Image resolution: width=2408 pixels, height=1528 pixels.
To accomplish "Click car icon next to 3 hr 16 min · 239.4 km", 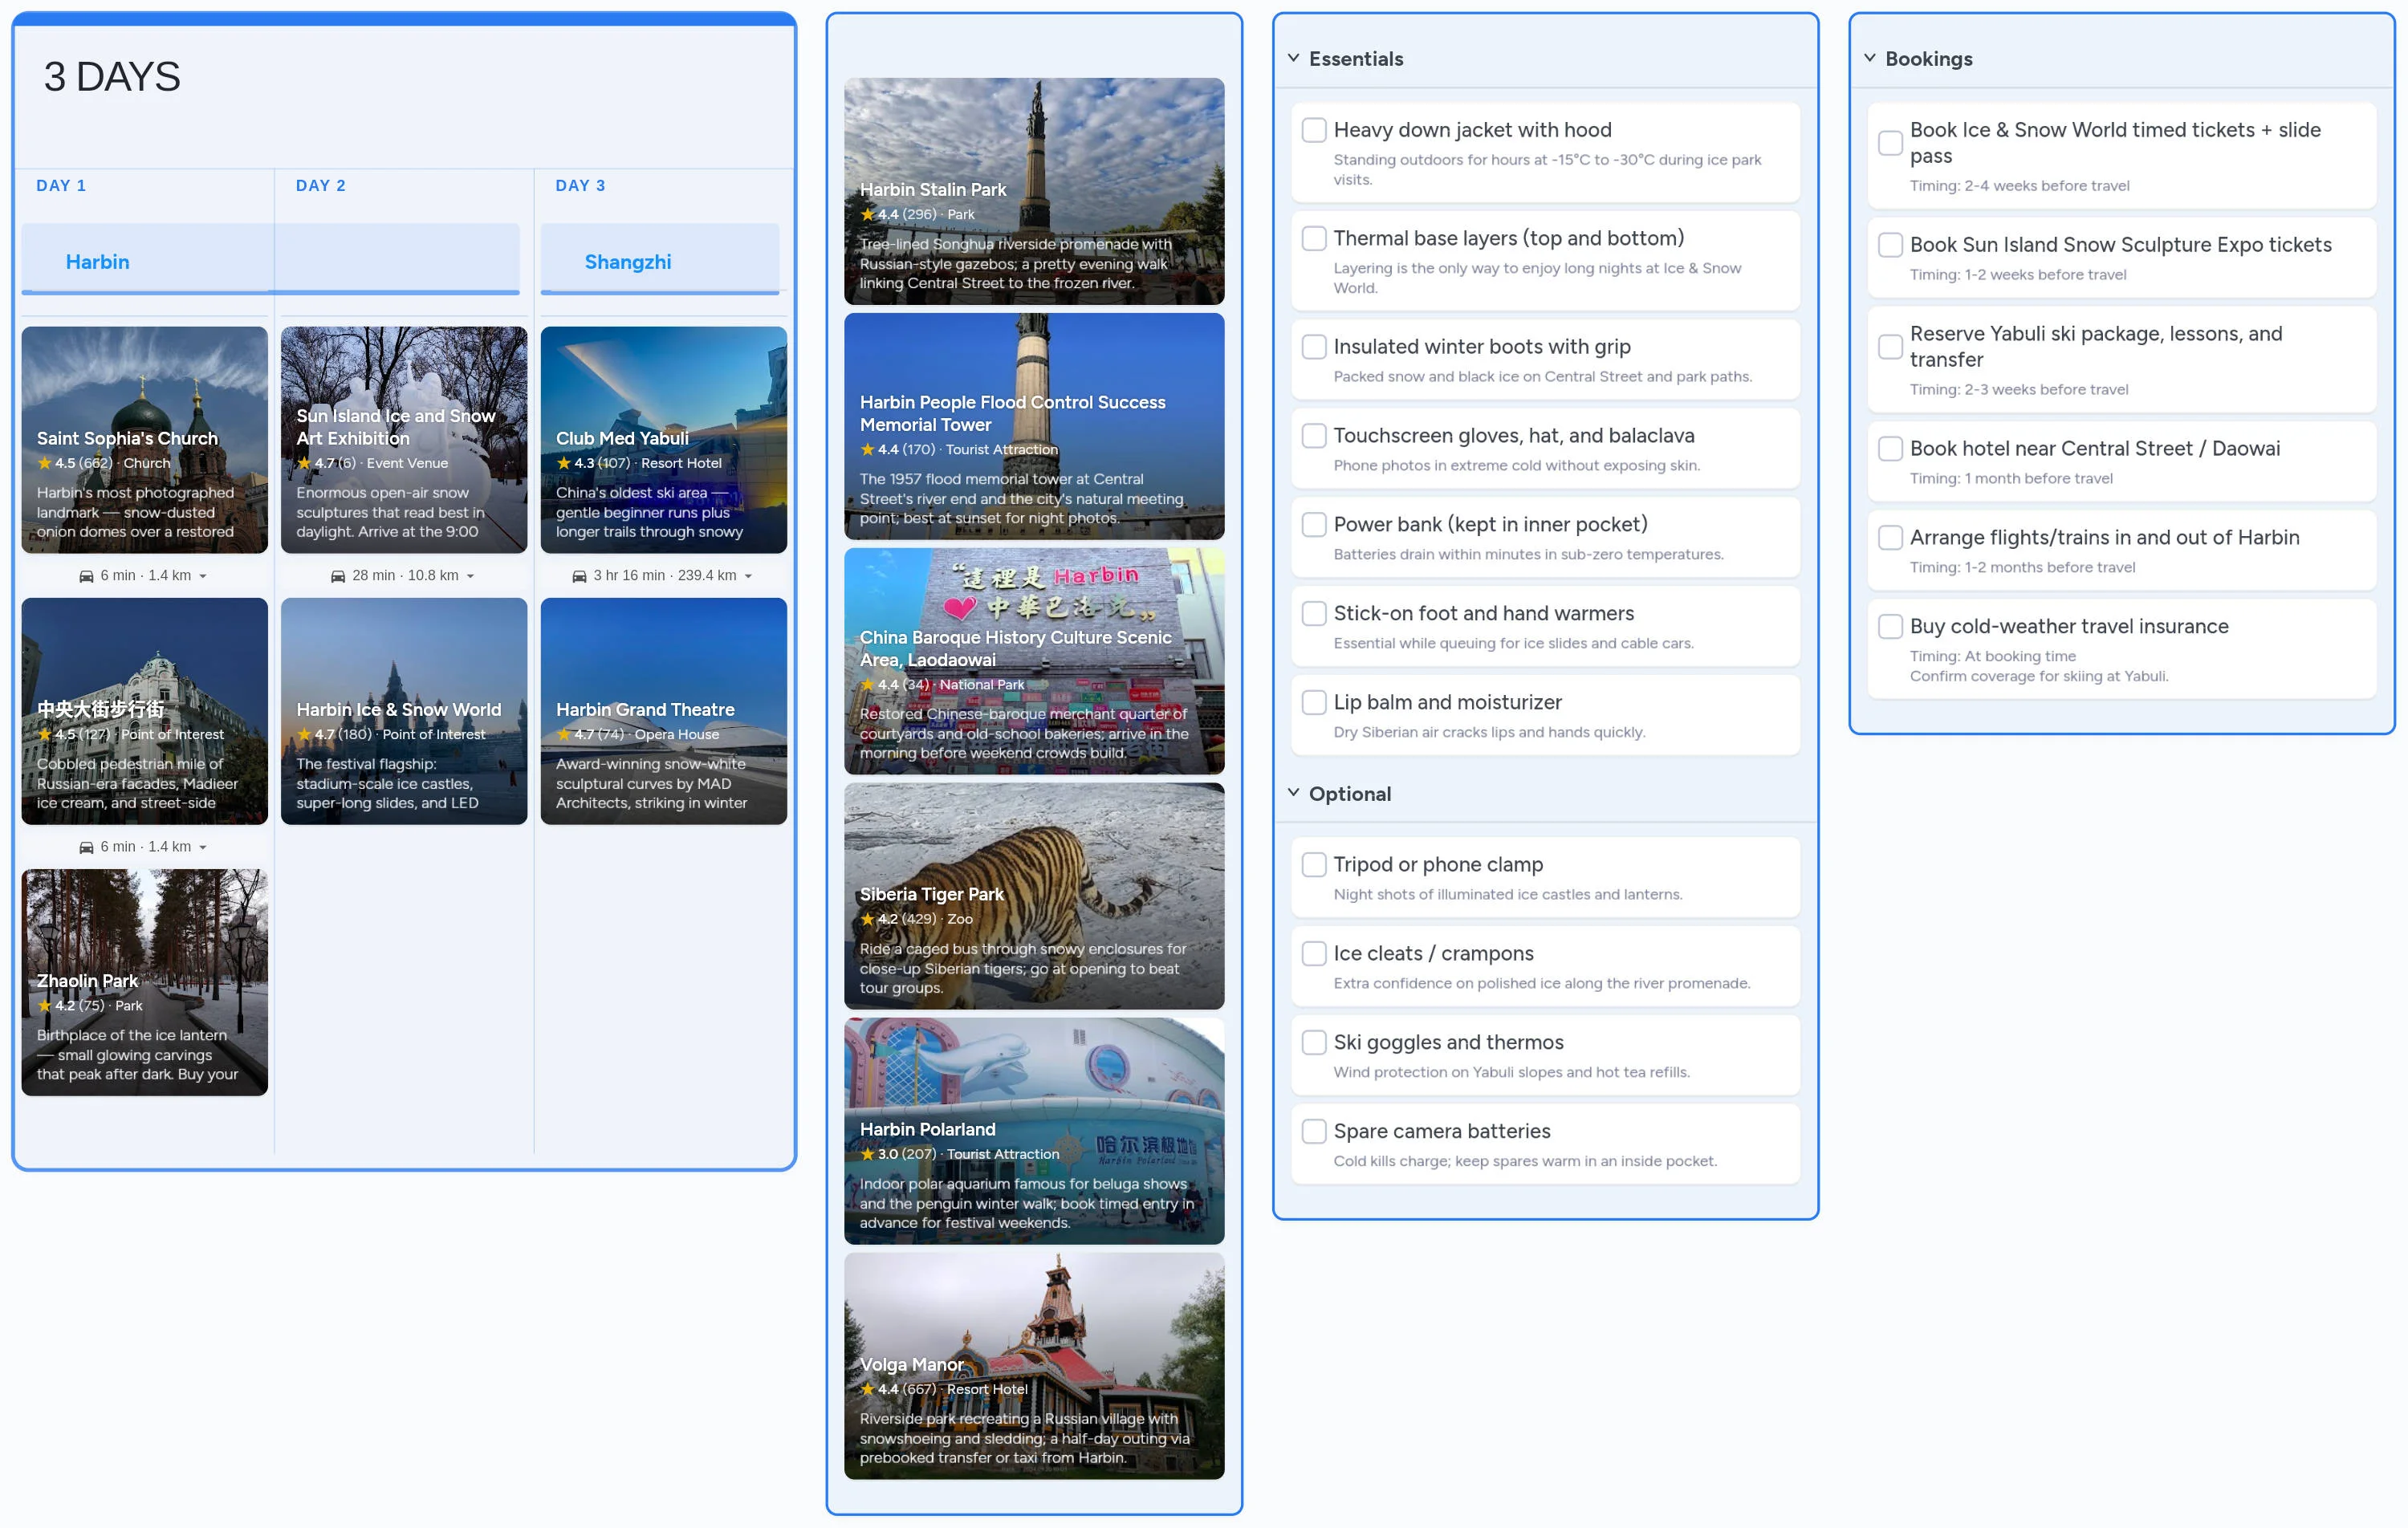I will (x=579, y=576).
